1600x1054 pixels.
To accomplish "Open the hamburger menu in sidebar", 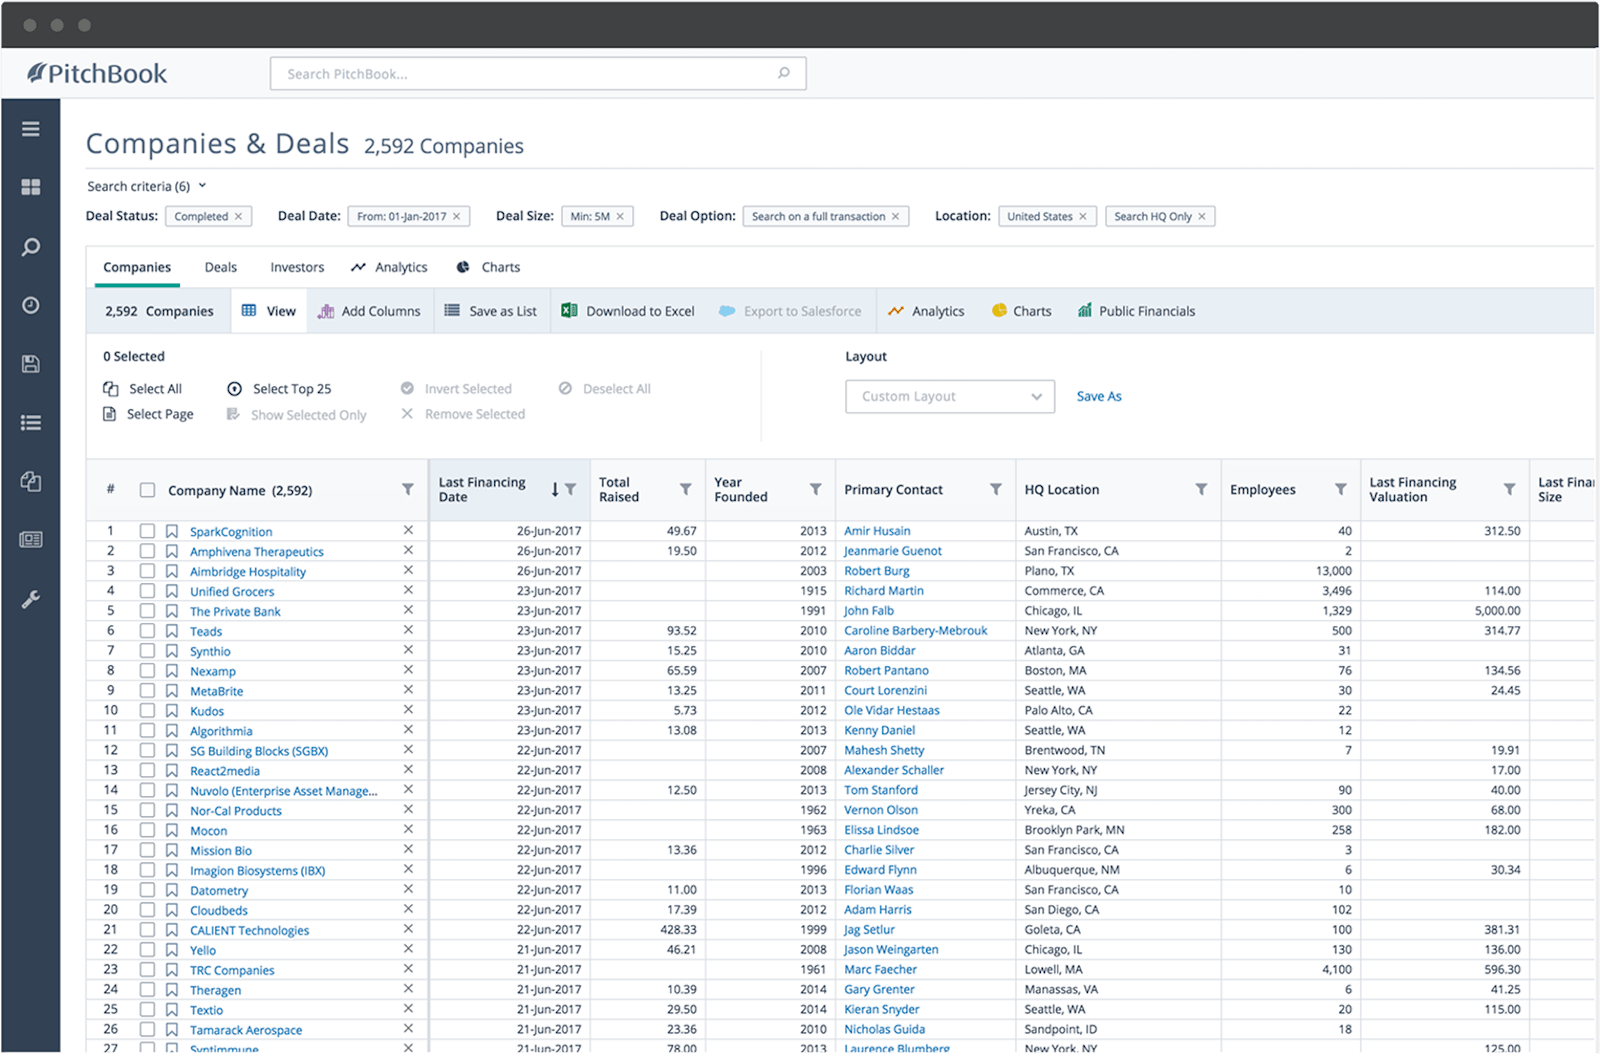I will pos(31,129).
